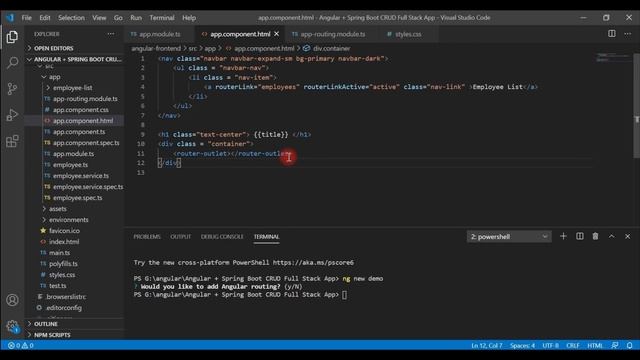Open the Manage gear icon
Image resolution: width=640 pixels, height=360 pixels.
(x=12, y=326)
